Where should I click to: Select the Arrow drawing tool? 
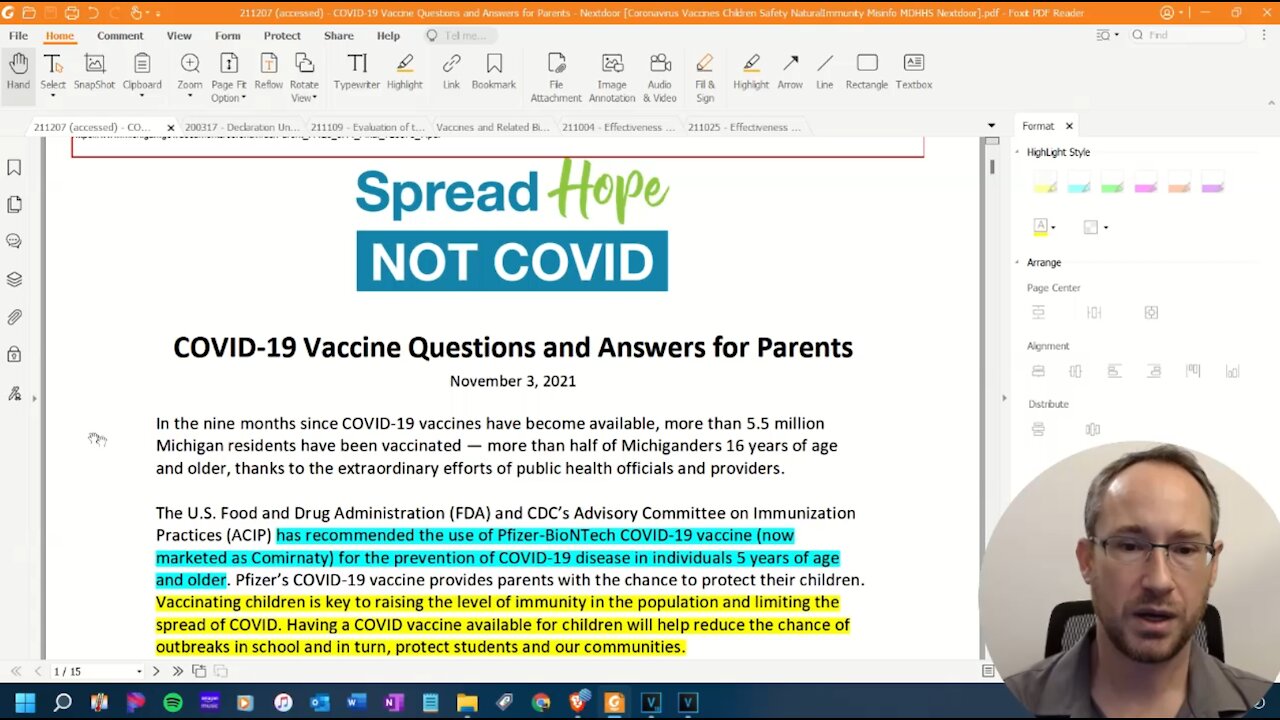[x=790, y=72]
